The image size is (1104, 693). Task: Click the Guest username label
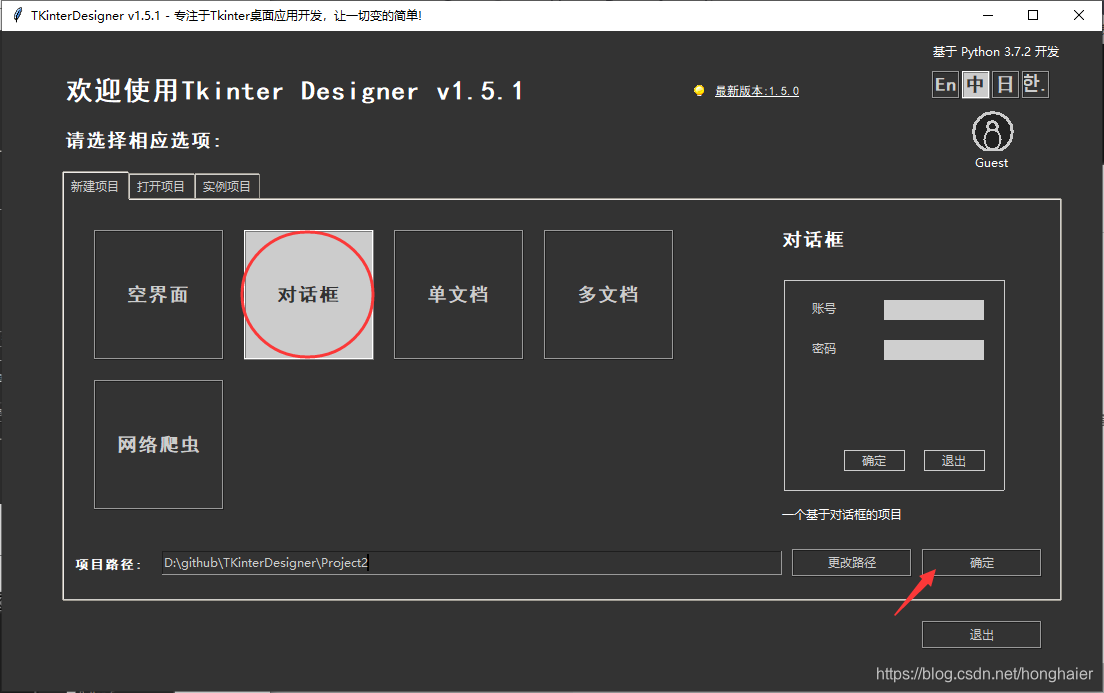(991, 163)
